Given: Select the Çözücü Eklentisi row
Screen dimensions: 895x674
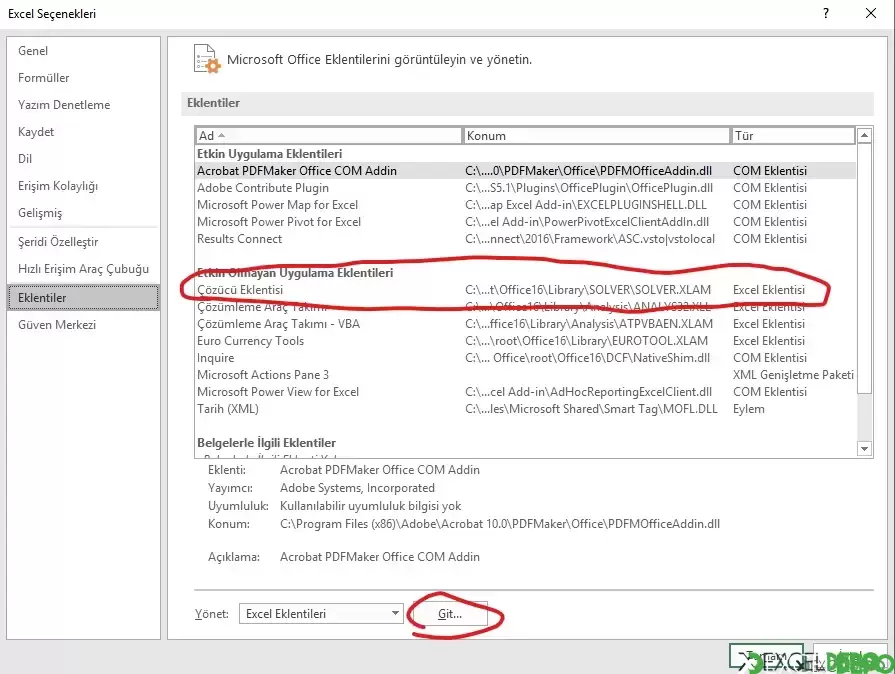Looking at the screenshot, I should [525, 290].
